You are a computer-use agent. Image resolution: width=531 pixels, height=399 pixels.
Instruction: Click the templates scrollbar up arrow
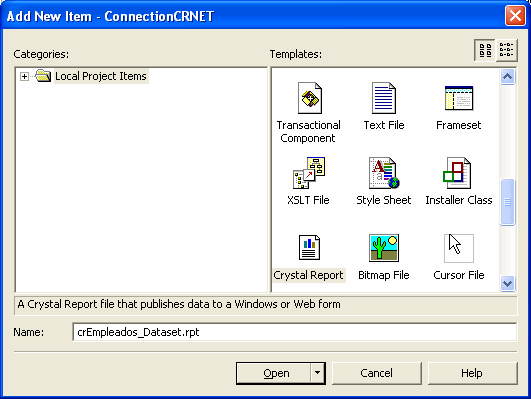pos(507,77)
